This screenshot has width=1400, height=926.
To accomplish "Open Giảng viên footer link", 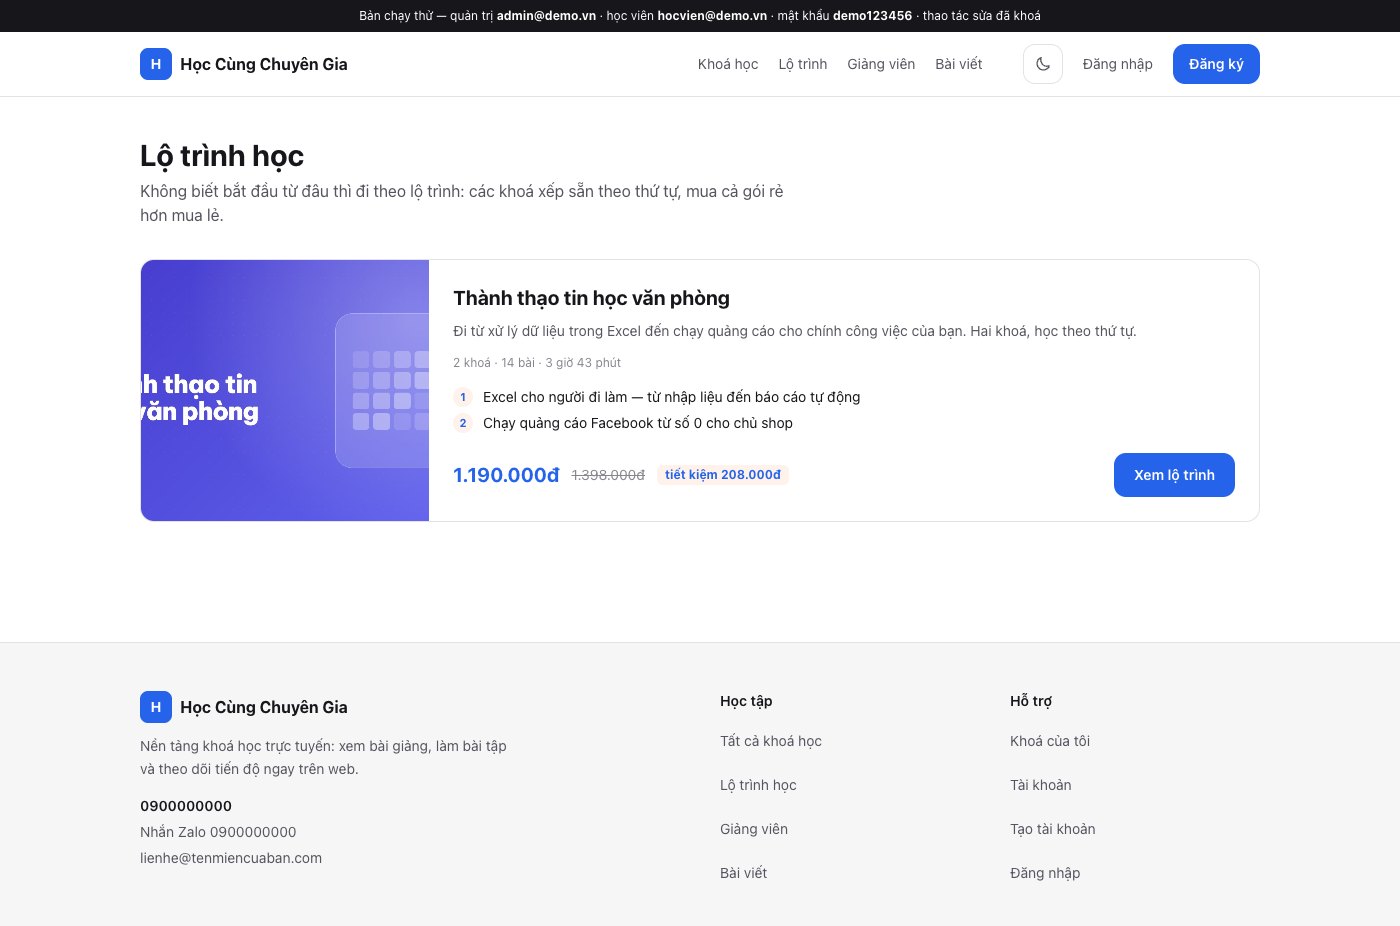I will tap(754, 829).
